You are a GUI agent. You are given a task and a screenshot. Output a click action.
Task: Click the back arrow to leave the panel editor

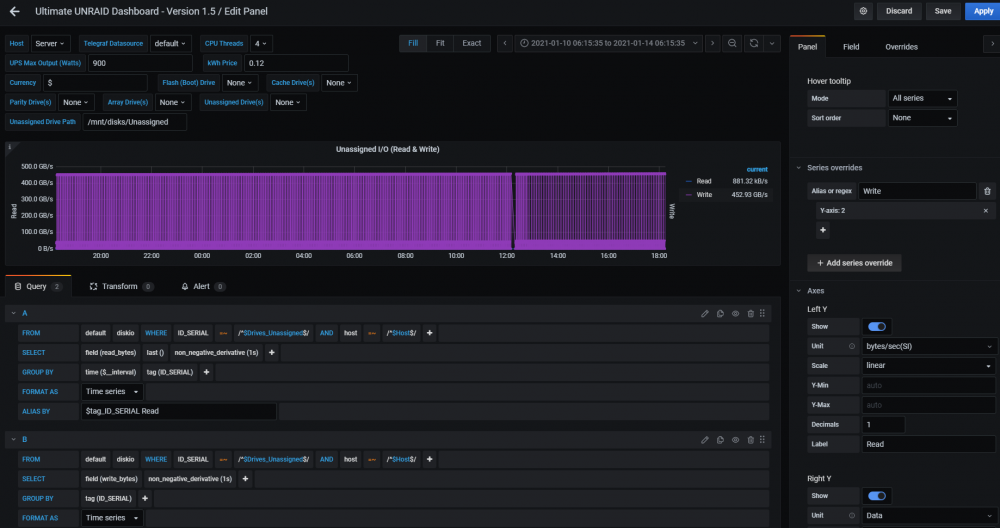[15, 11]
